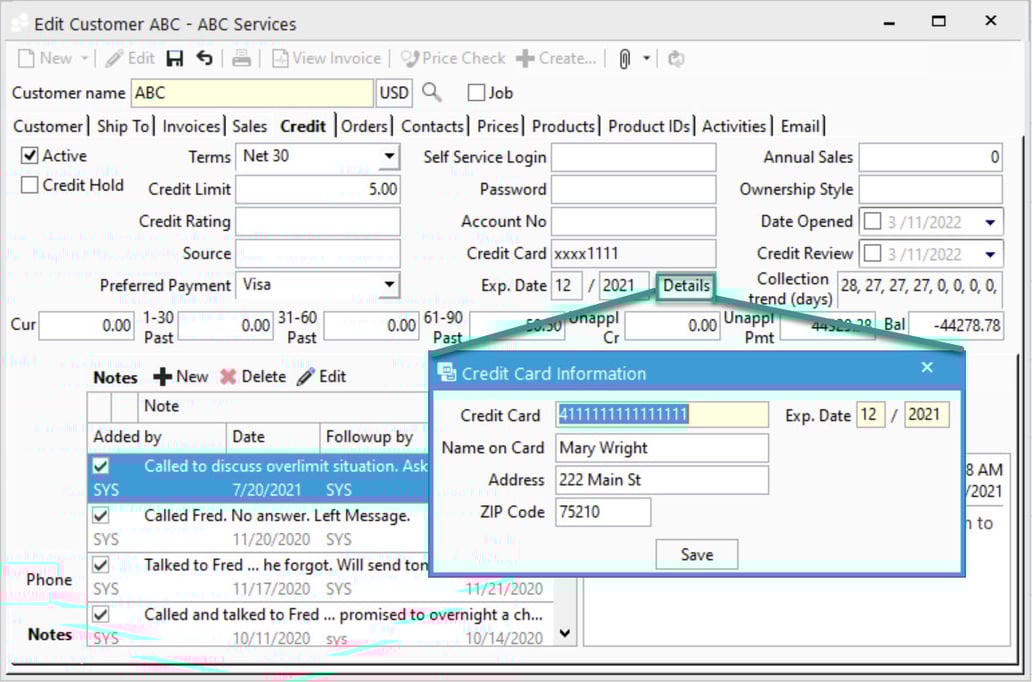Switch to the Invoices tab

(x=191, y=126)
